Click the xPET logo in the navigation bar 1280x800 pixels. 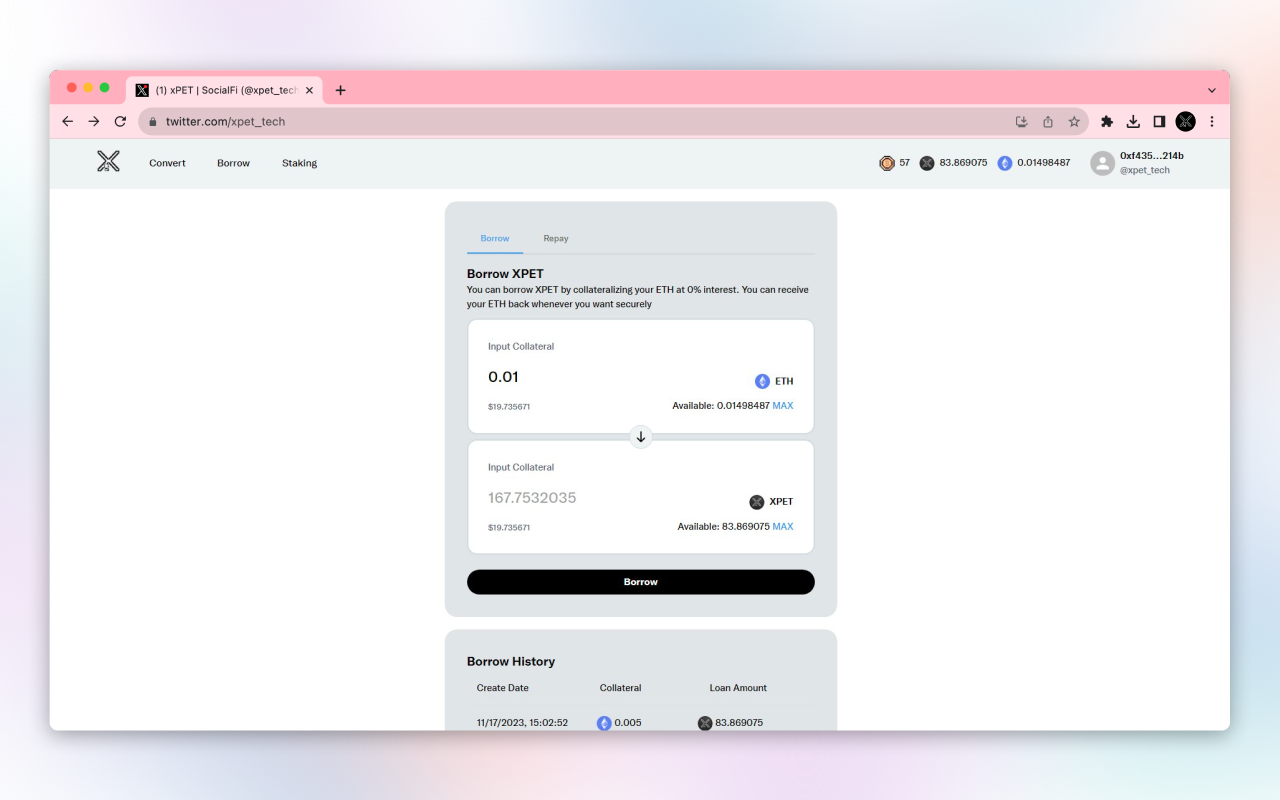point(108,161)
